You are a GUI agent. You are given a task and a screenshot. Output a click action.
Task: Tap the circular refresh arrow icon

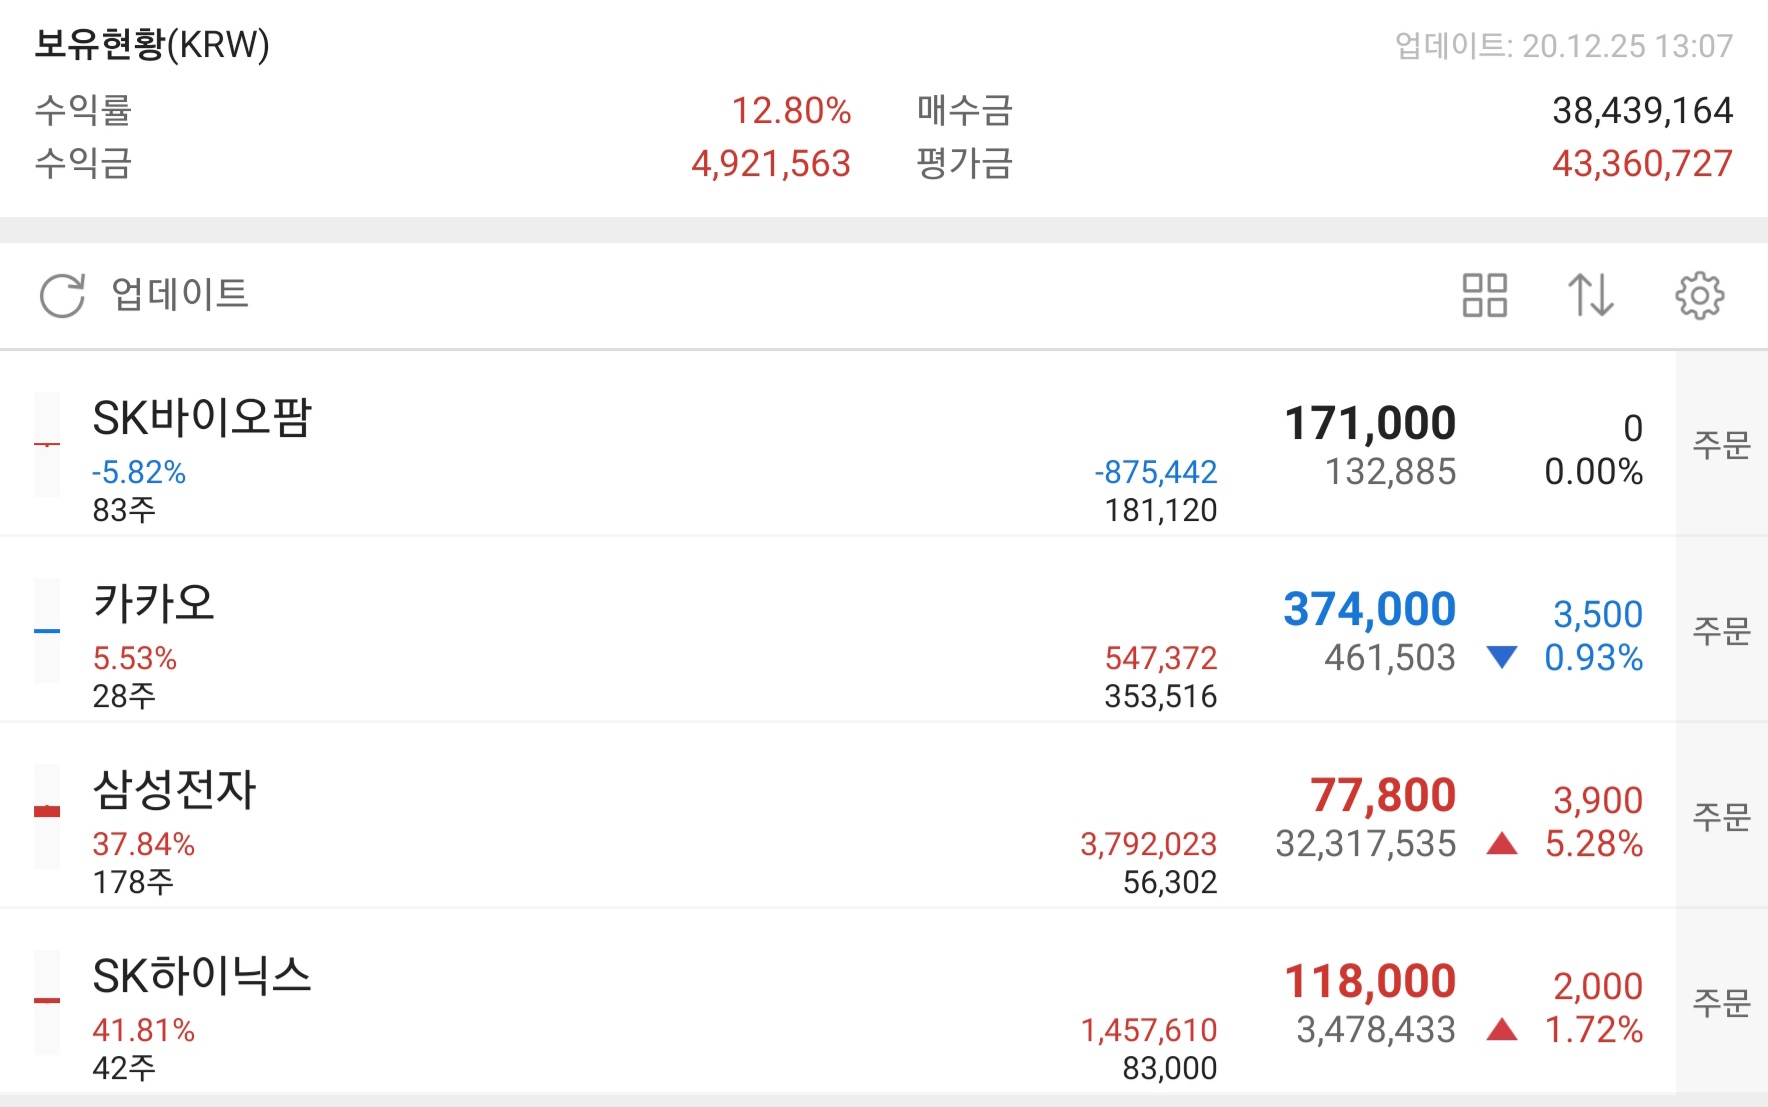(62, 296)
